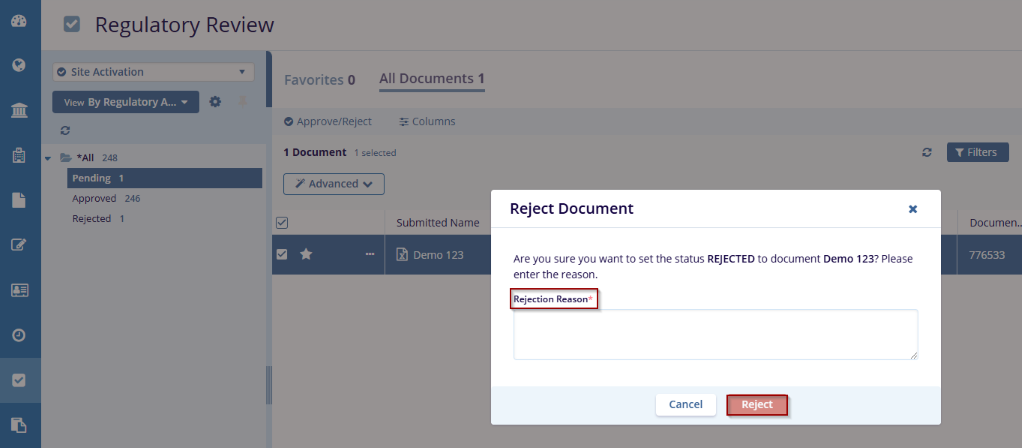Click the star icon on Demo 123 row
This screenshot has height=448, width=1022.
point(307,254)
